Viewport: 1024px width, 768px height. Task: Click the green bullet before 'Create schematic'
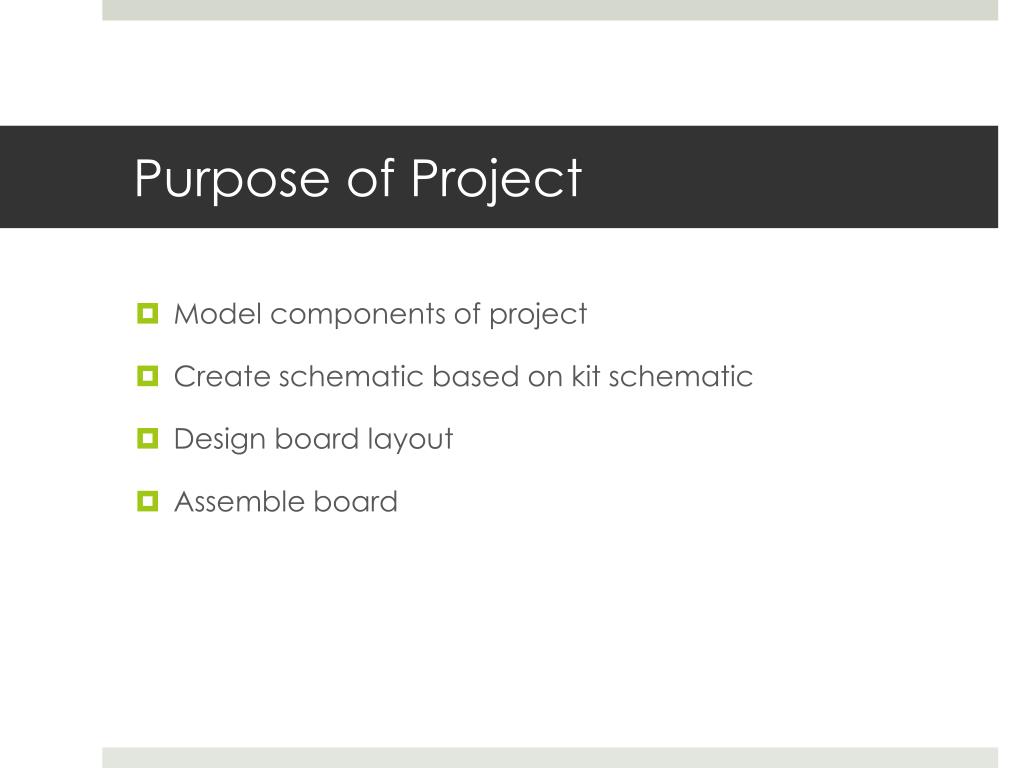coord(148,376)
